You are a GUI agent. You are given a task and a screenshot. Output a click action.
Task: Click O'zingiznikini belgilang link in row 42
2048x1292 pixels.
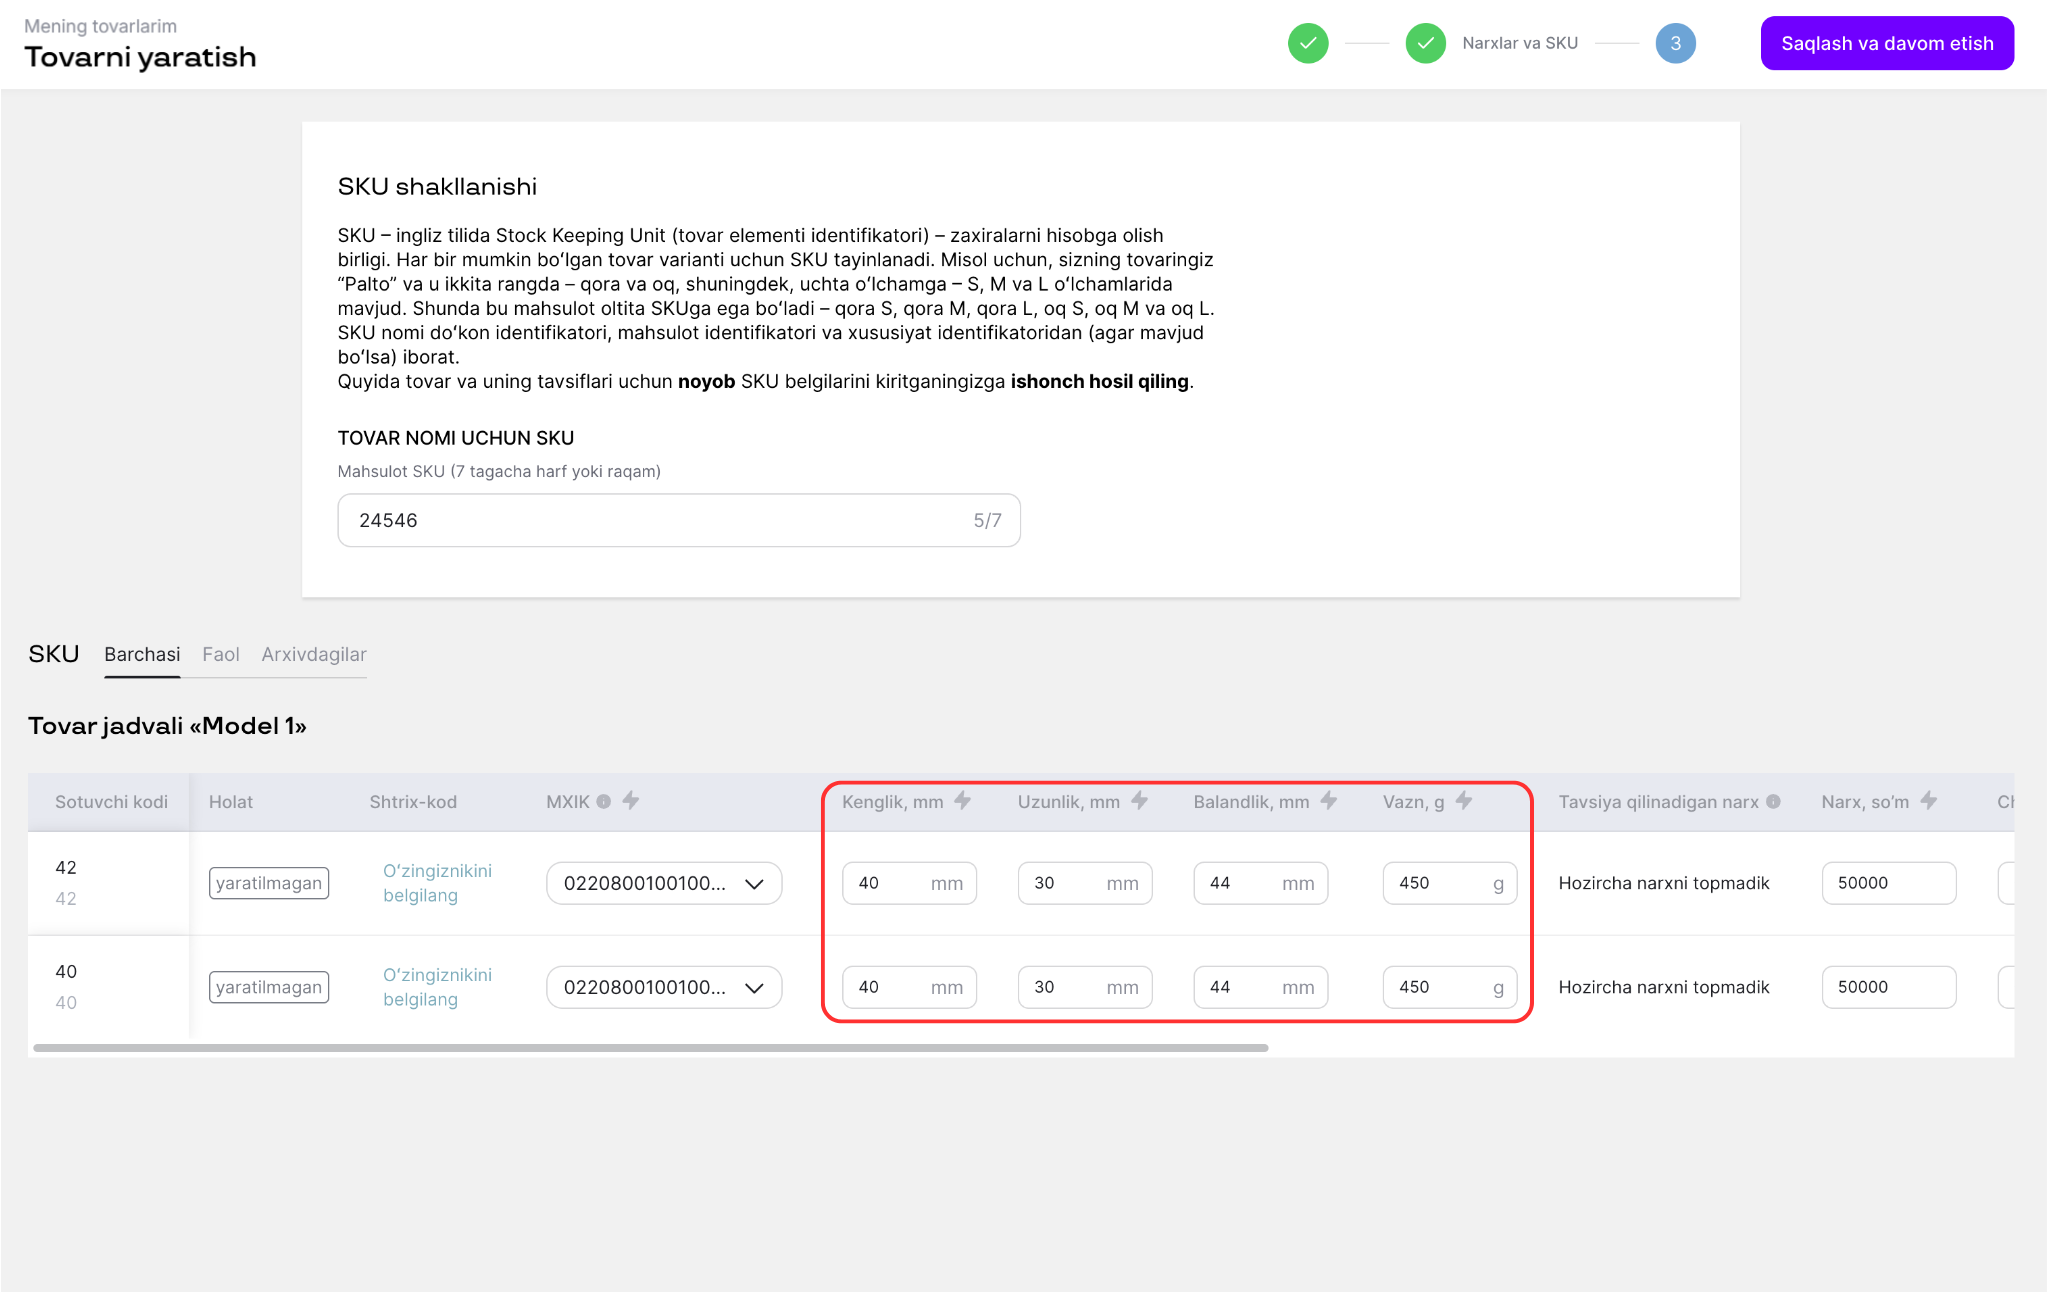[437, 883]
